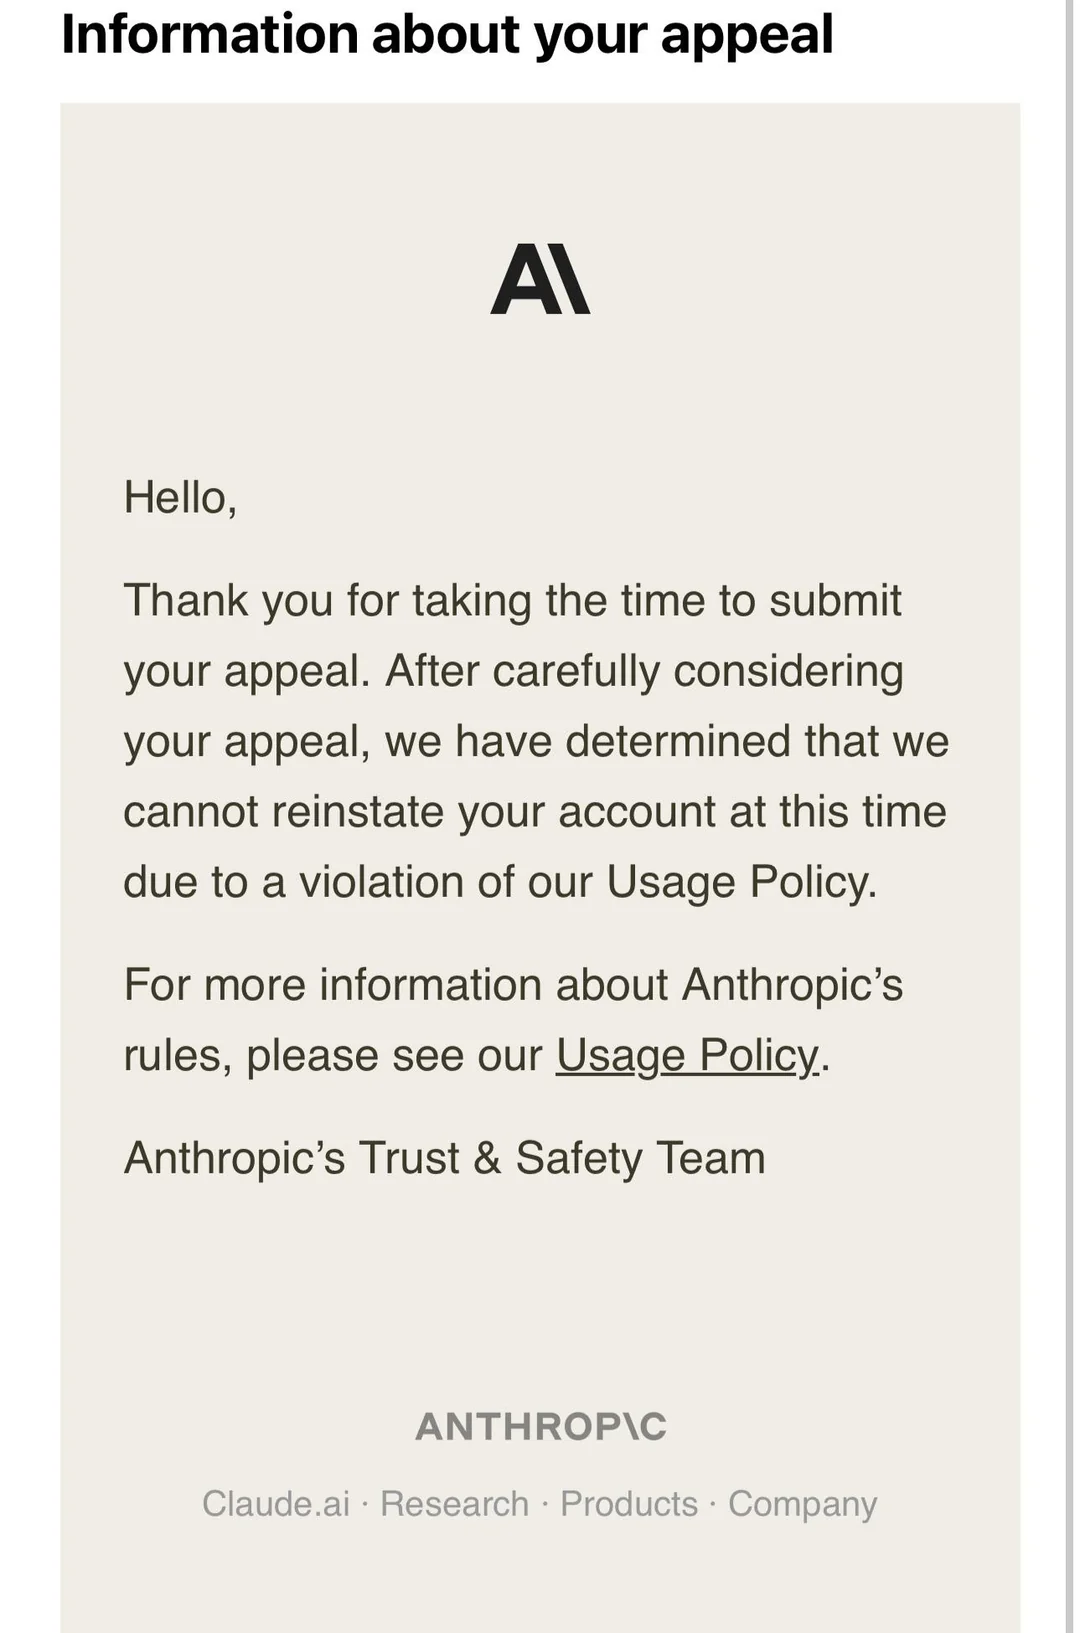Click 'due to a violation of our' text
The height and width of the screenshot is (1633, 1080).
359,882
